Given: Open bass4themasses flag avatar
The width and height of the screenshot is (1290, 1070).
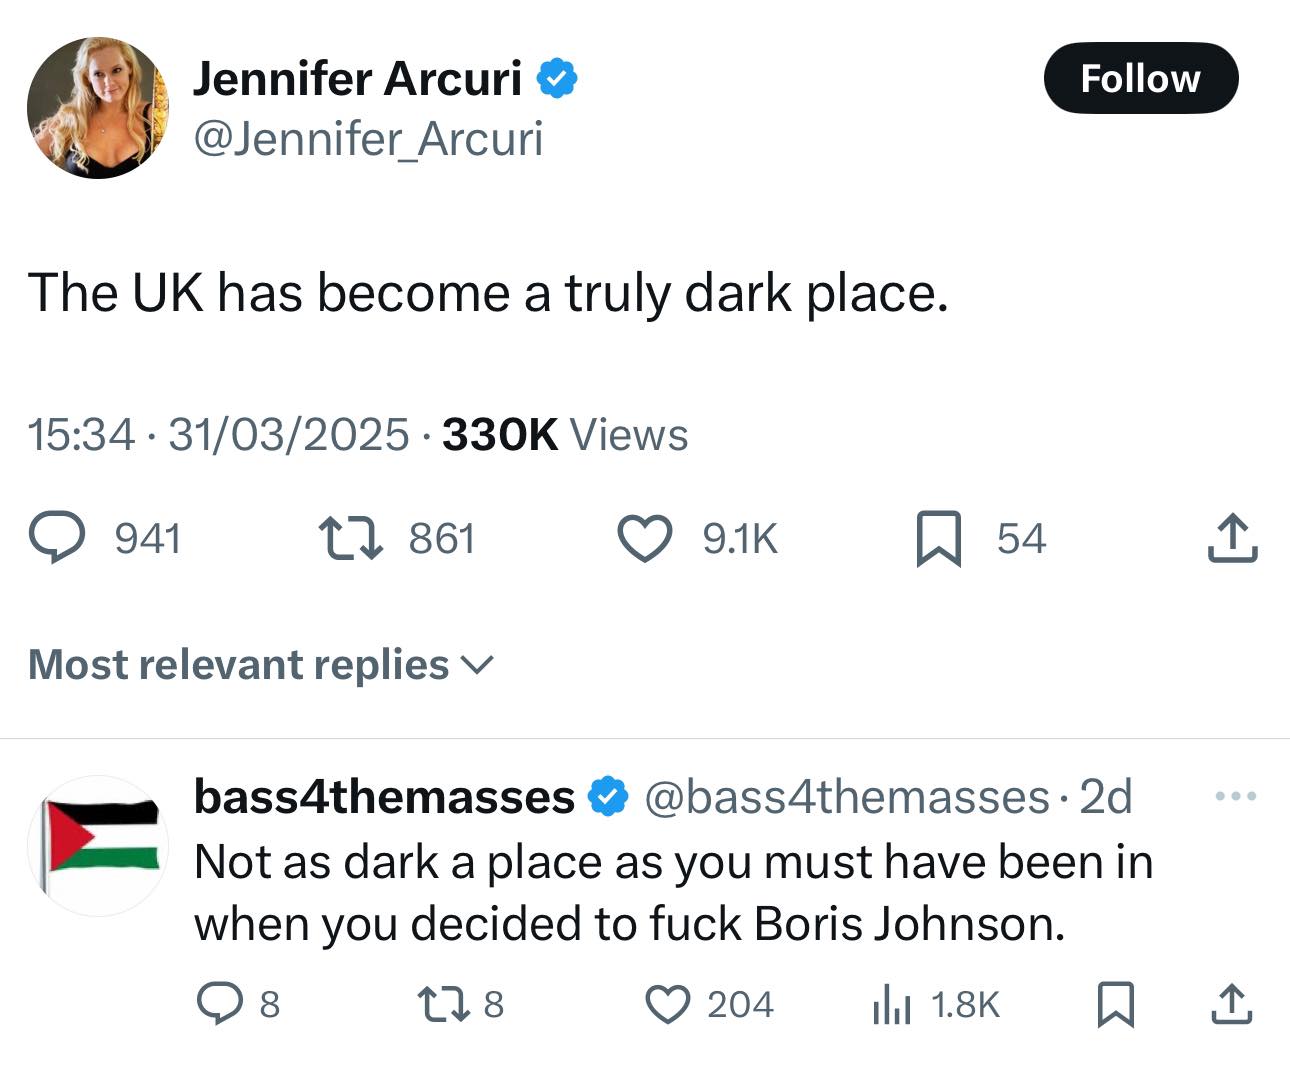Looking at the screenshot, I should [98, 845].
